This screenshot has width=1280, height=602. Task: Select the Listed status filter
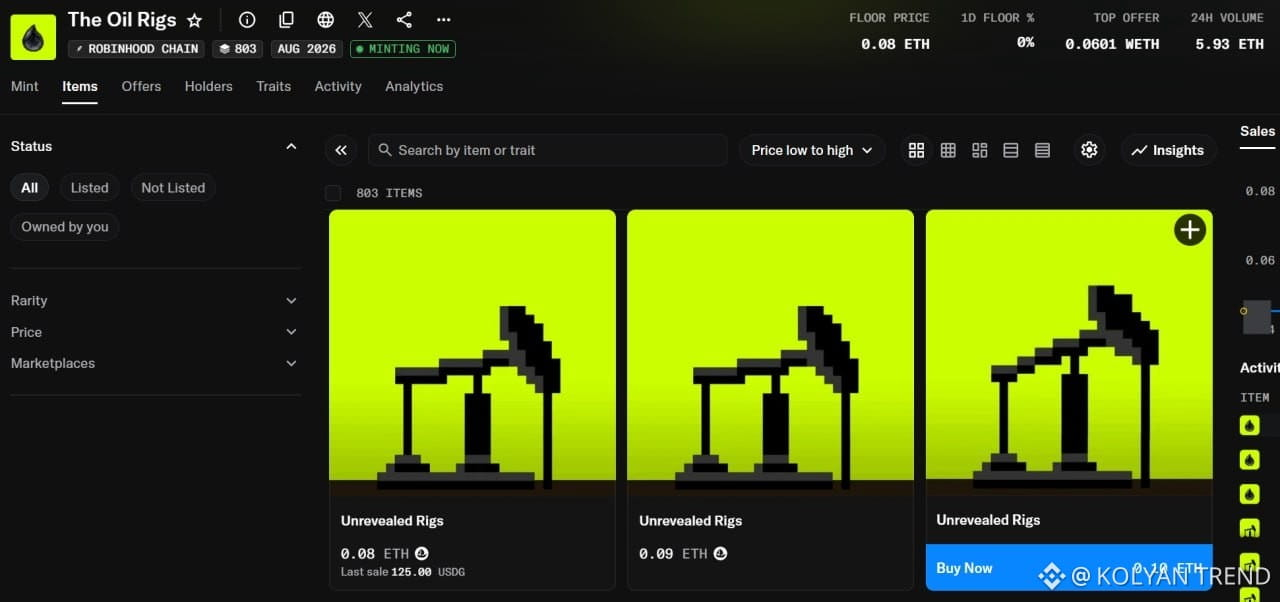[89, 188]
